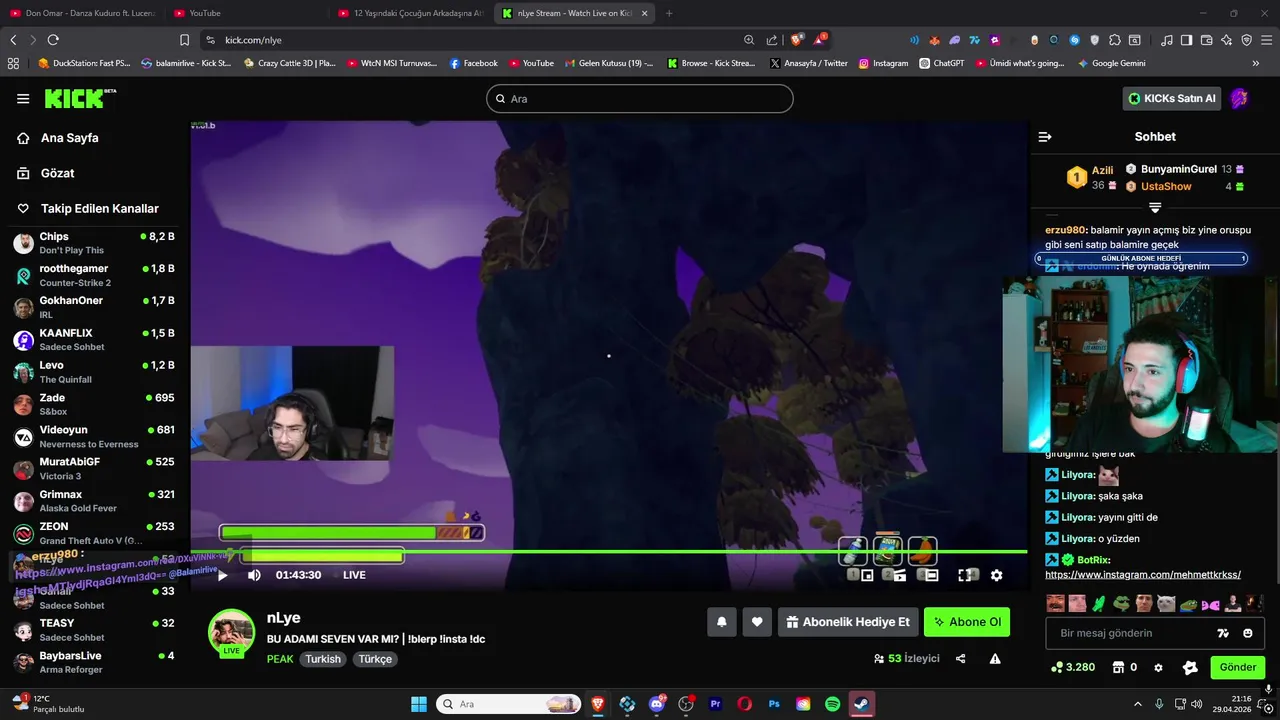1280x720 pixels.
Task: Click the nLye channel avatar
Action: pyautogui.click(x=231, y=632)
